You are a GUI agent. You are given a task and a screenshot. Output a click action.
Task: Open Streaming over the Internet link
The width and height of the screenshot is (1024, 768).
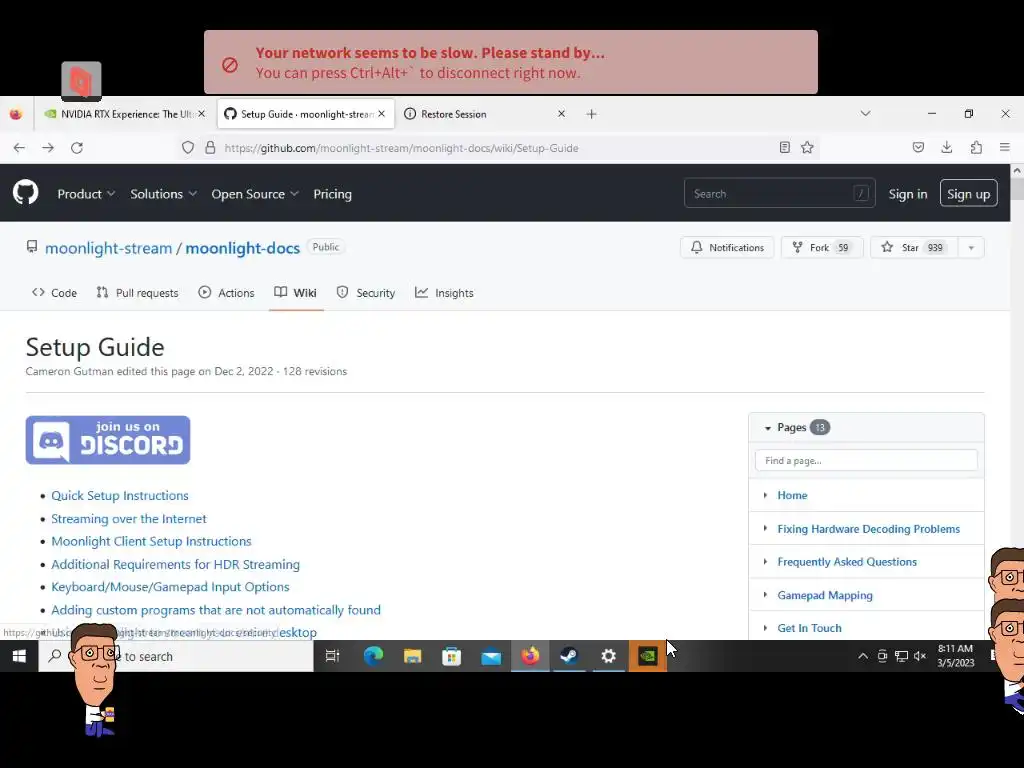pyautogui.click(x=129, y=519)
